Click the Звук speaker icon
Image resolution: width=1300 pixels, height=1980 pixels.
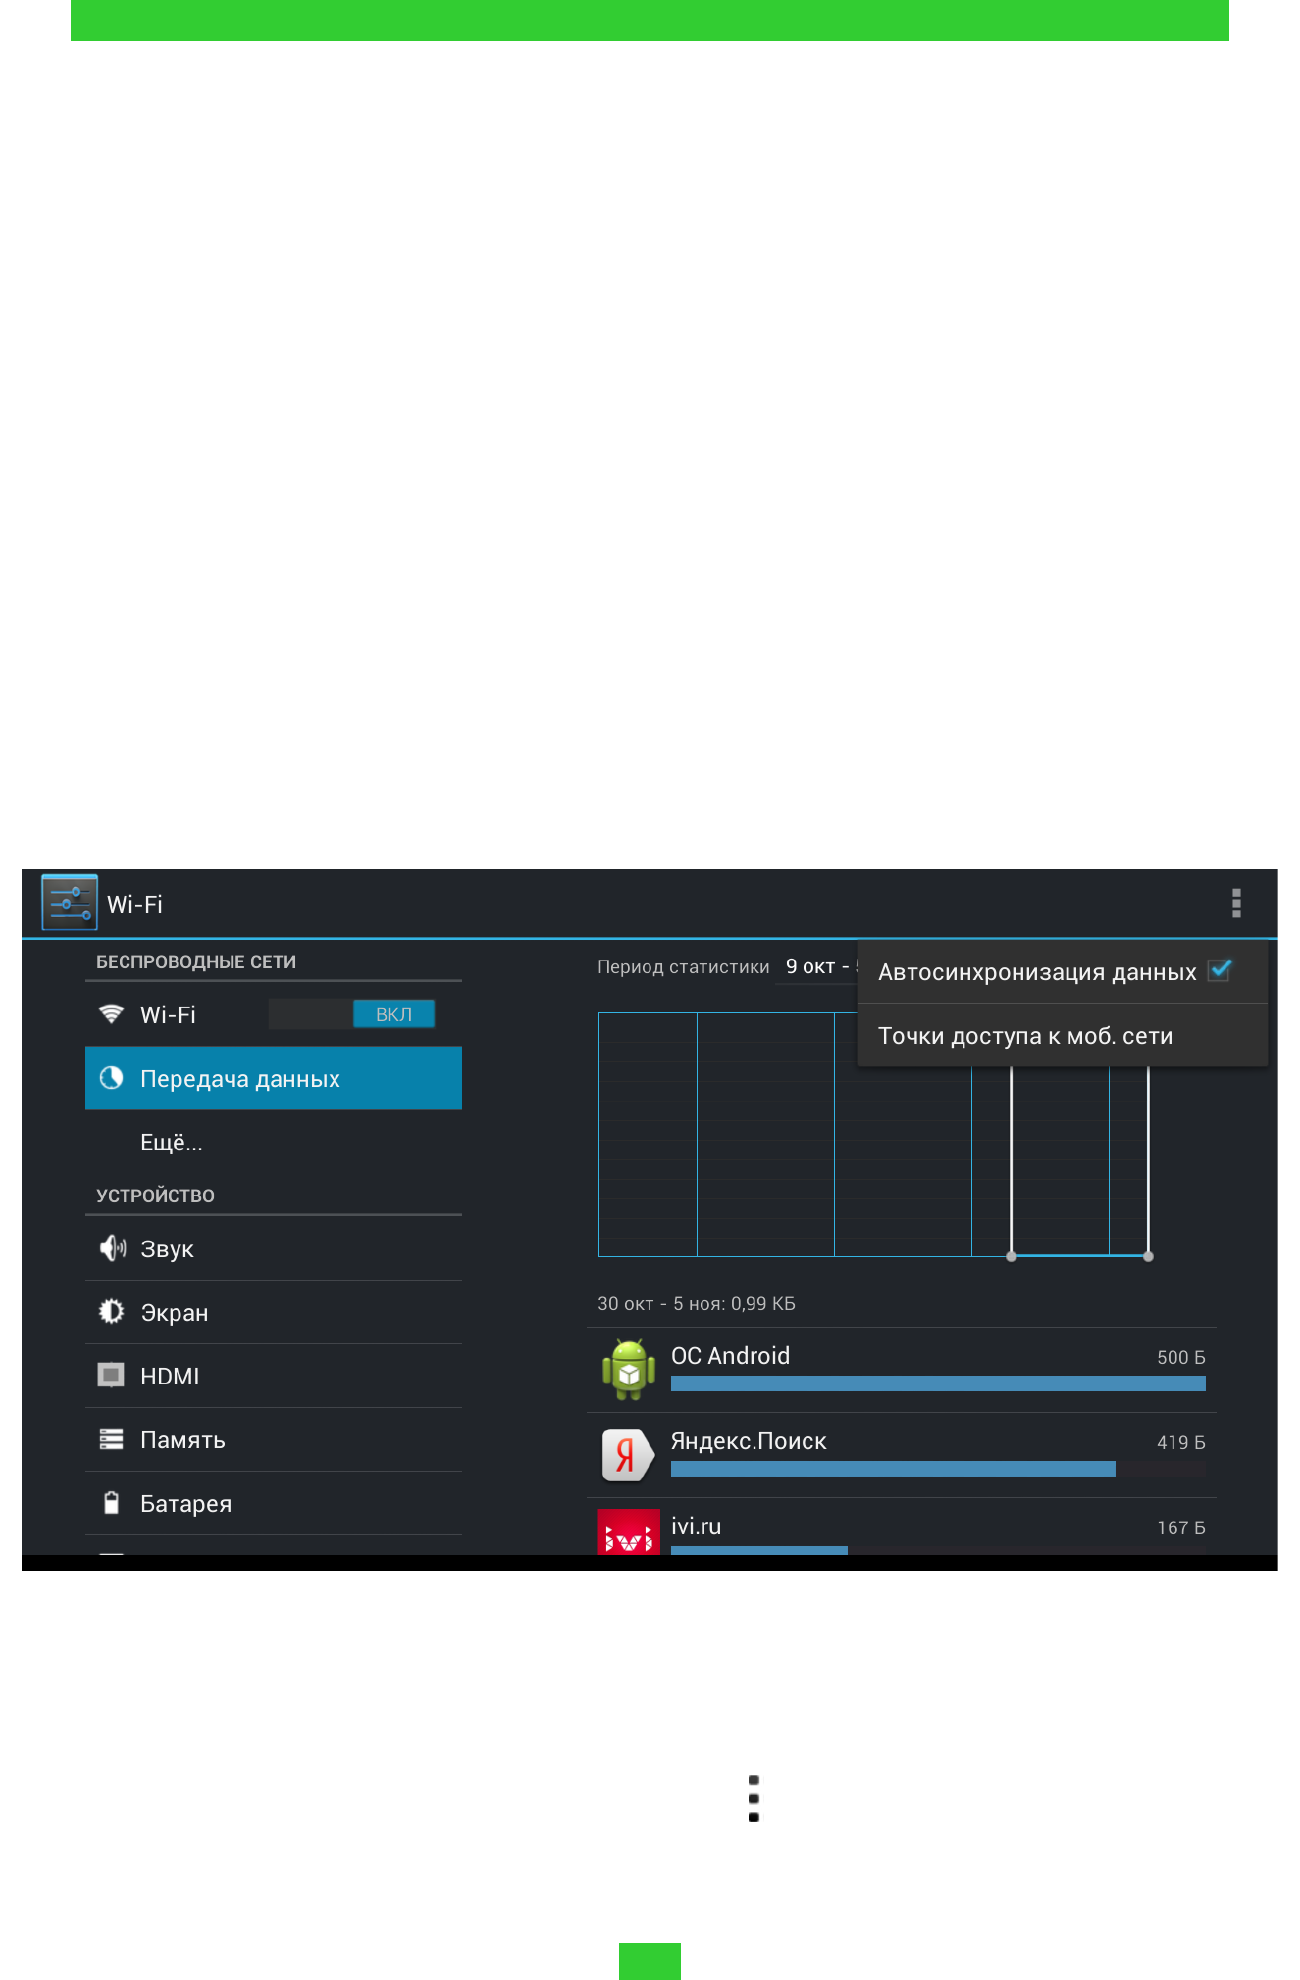point(112,1248)
